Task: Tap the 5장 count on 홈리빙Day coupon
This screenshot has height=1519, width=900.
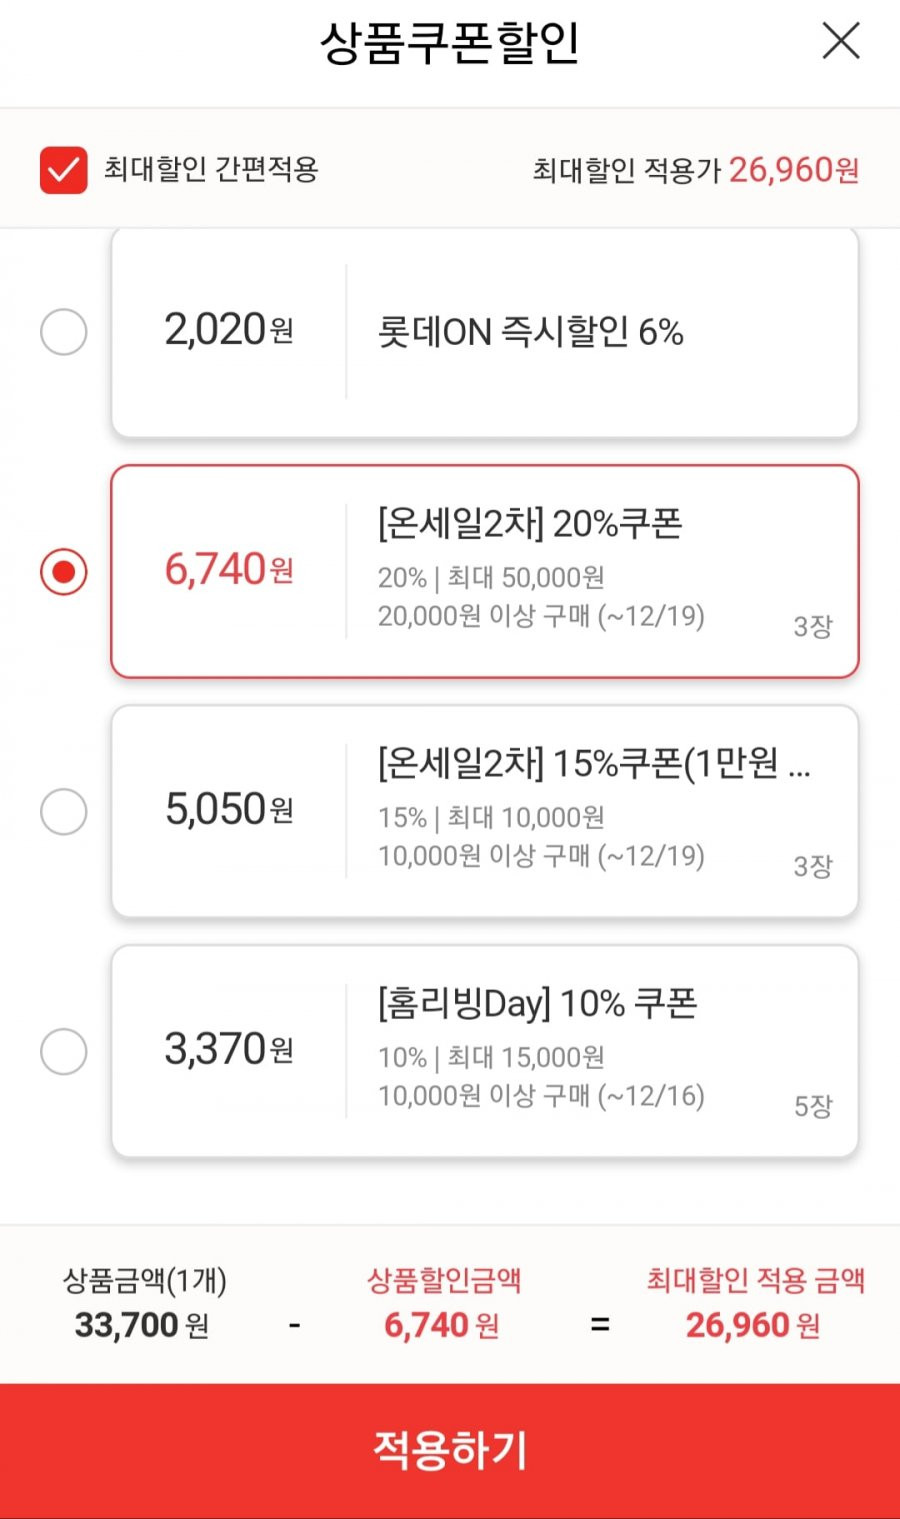Action: click(813, 1106)
